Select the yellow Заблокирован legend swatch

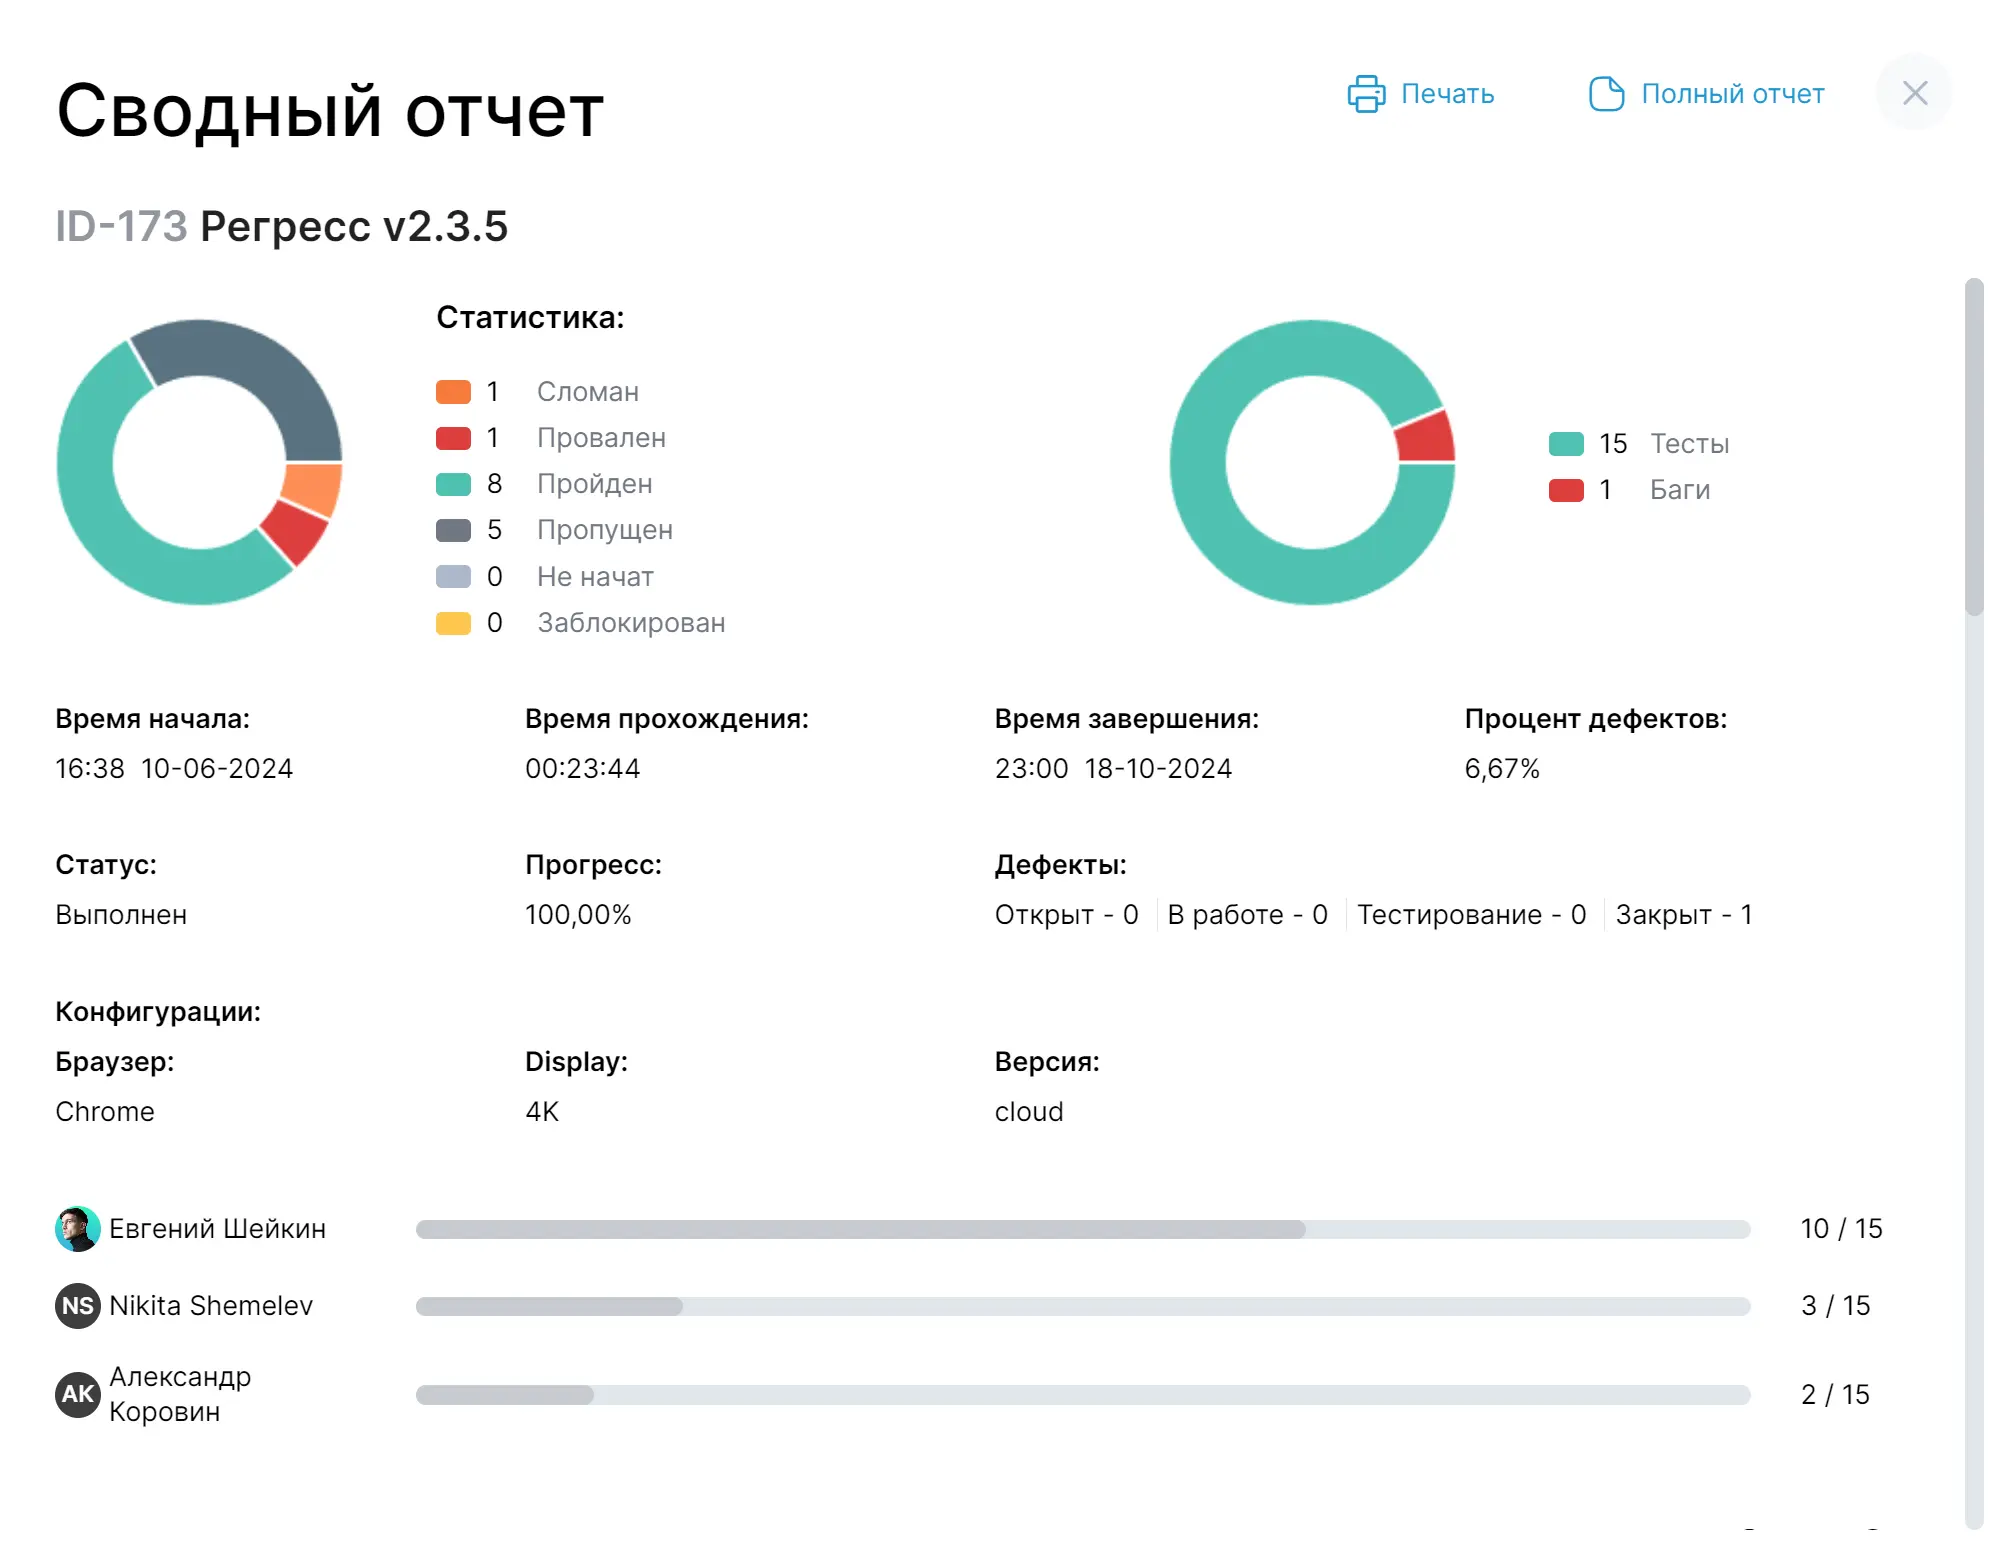[x=453, y=622]
